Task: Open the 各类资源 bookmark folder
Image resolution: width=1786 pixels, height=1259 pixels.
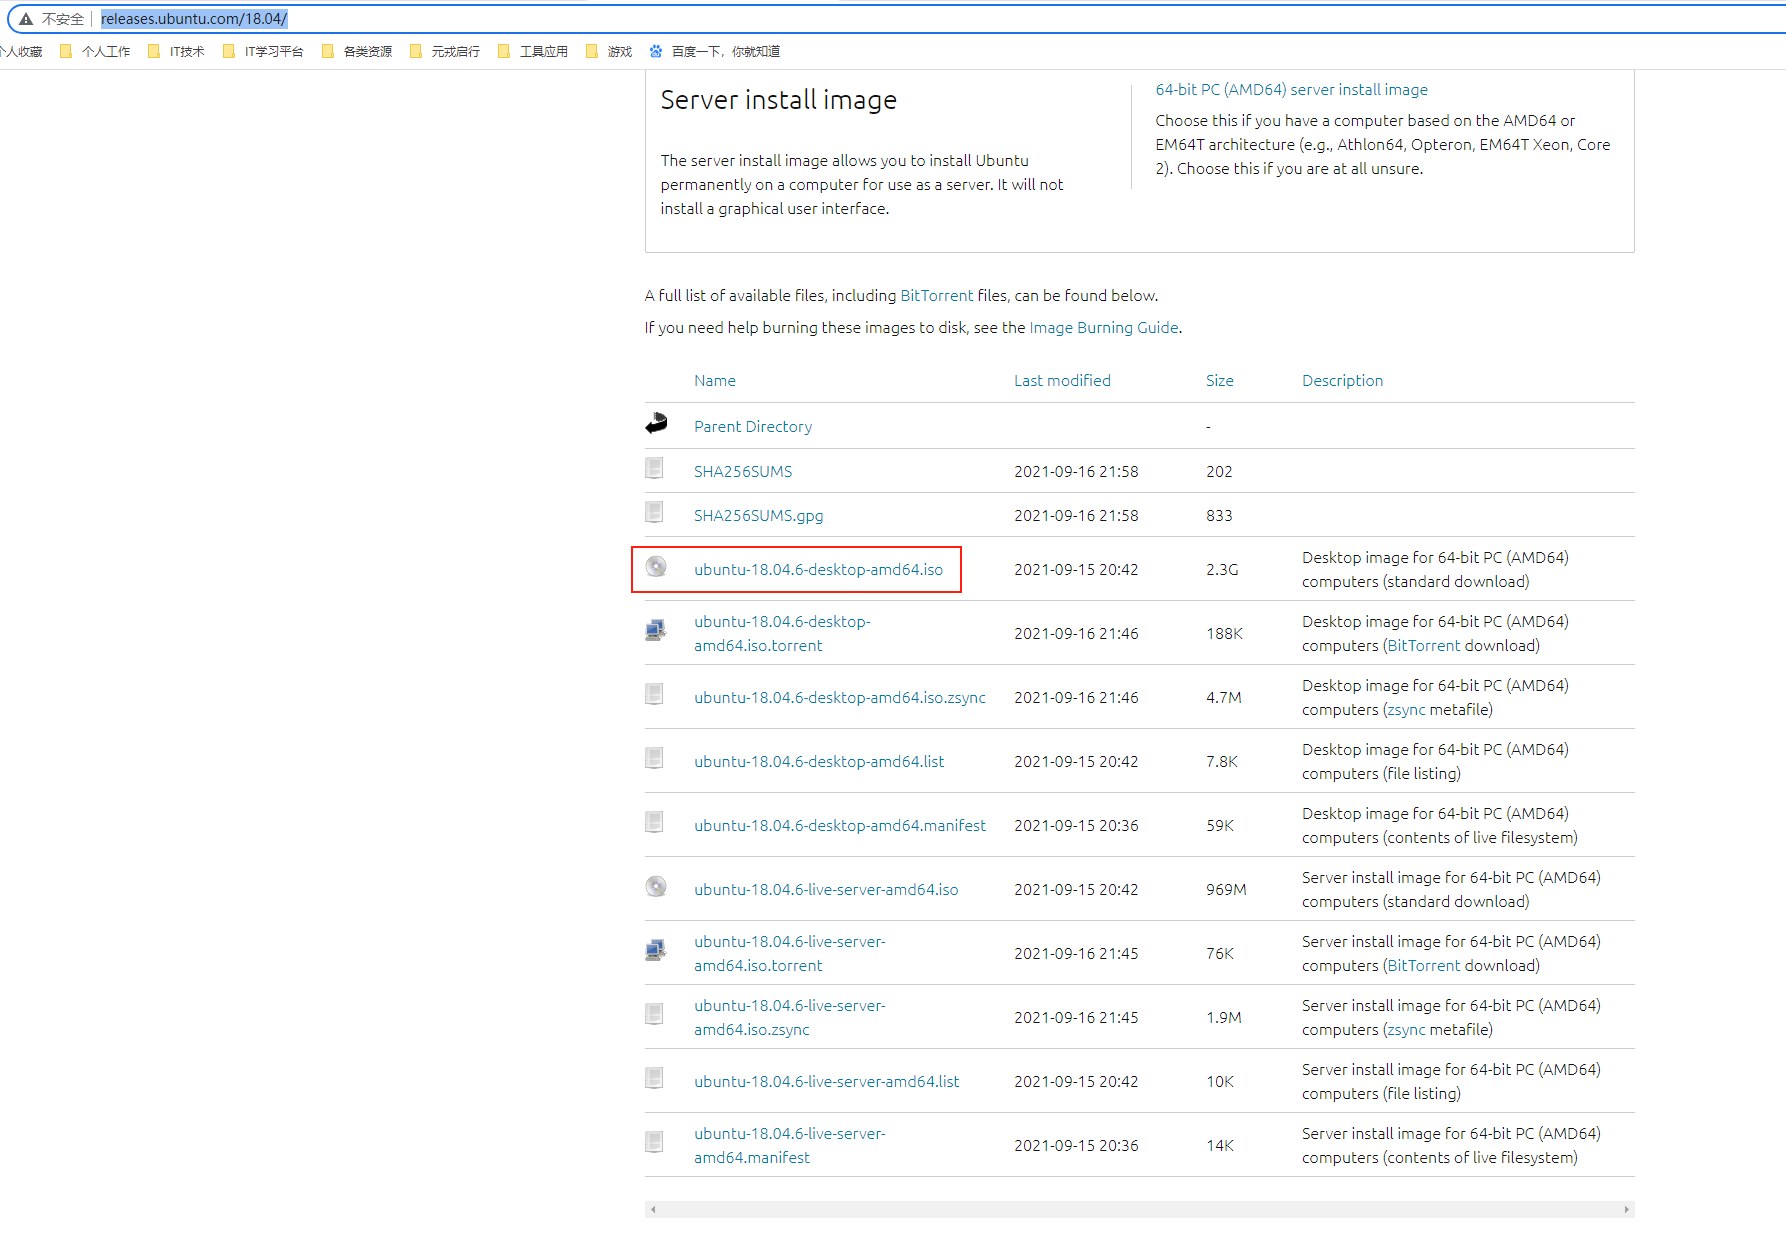Action: 357,51
